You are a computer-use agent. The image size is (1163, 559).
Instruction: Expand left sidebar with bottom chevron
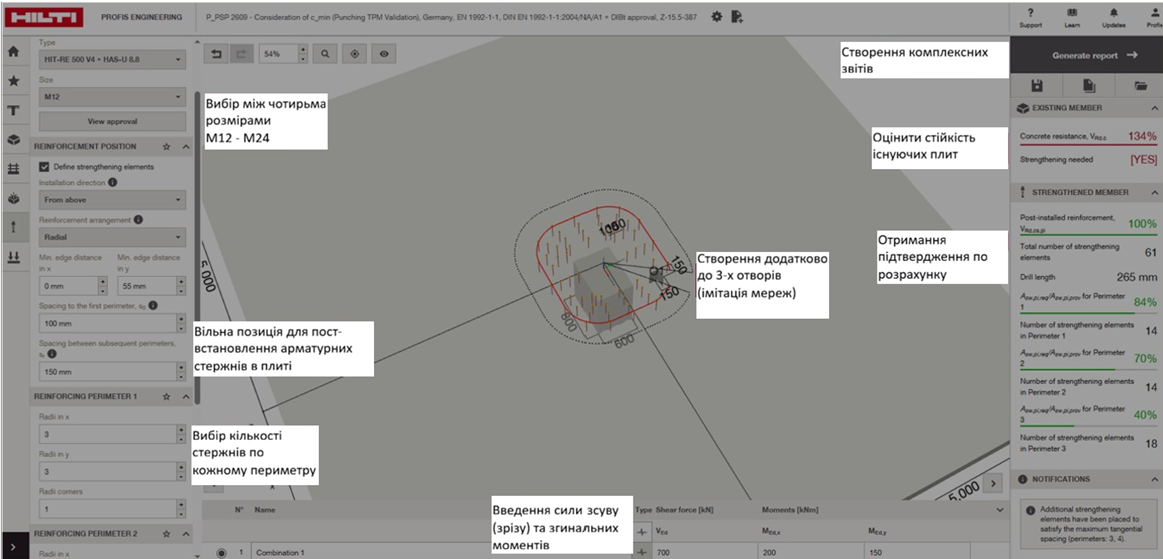point(13,547)
